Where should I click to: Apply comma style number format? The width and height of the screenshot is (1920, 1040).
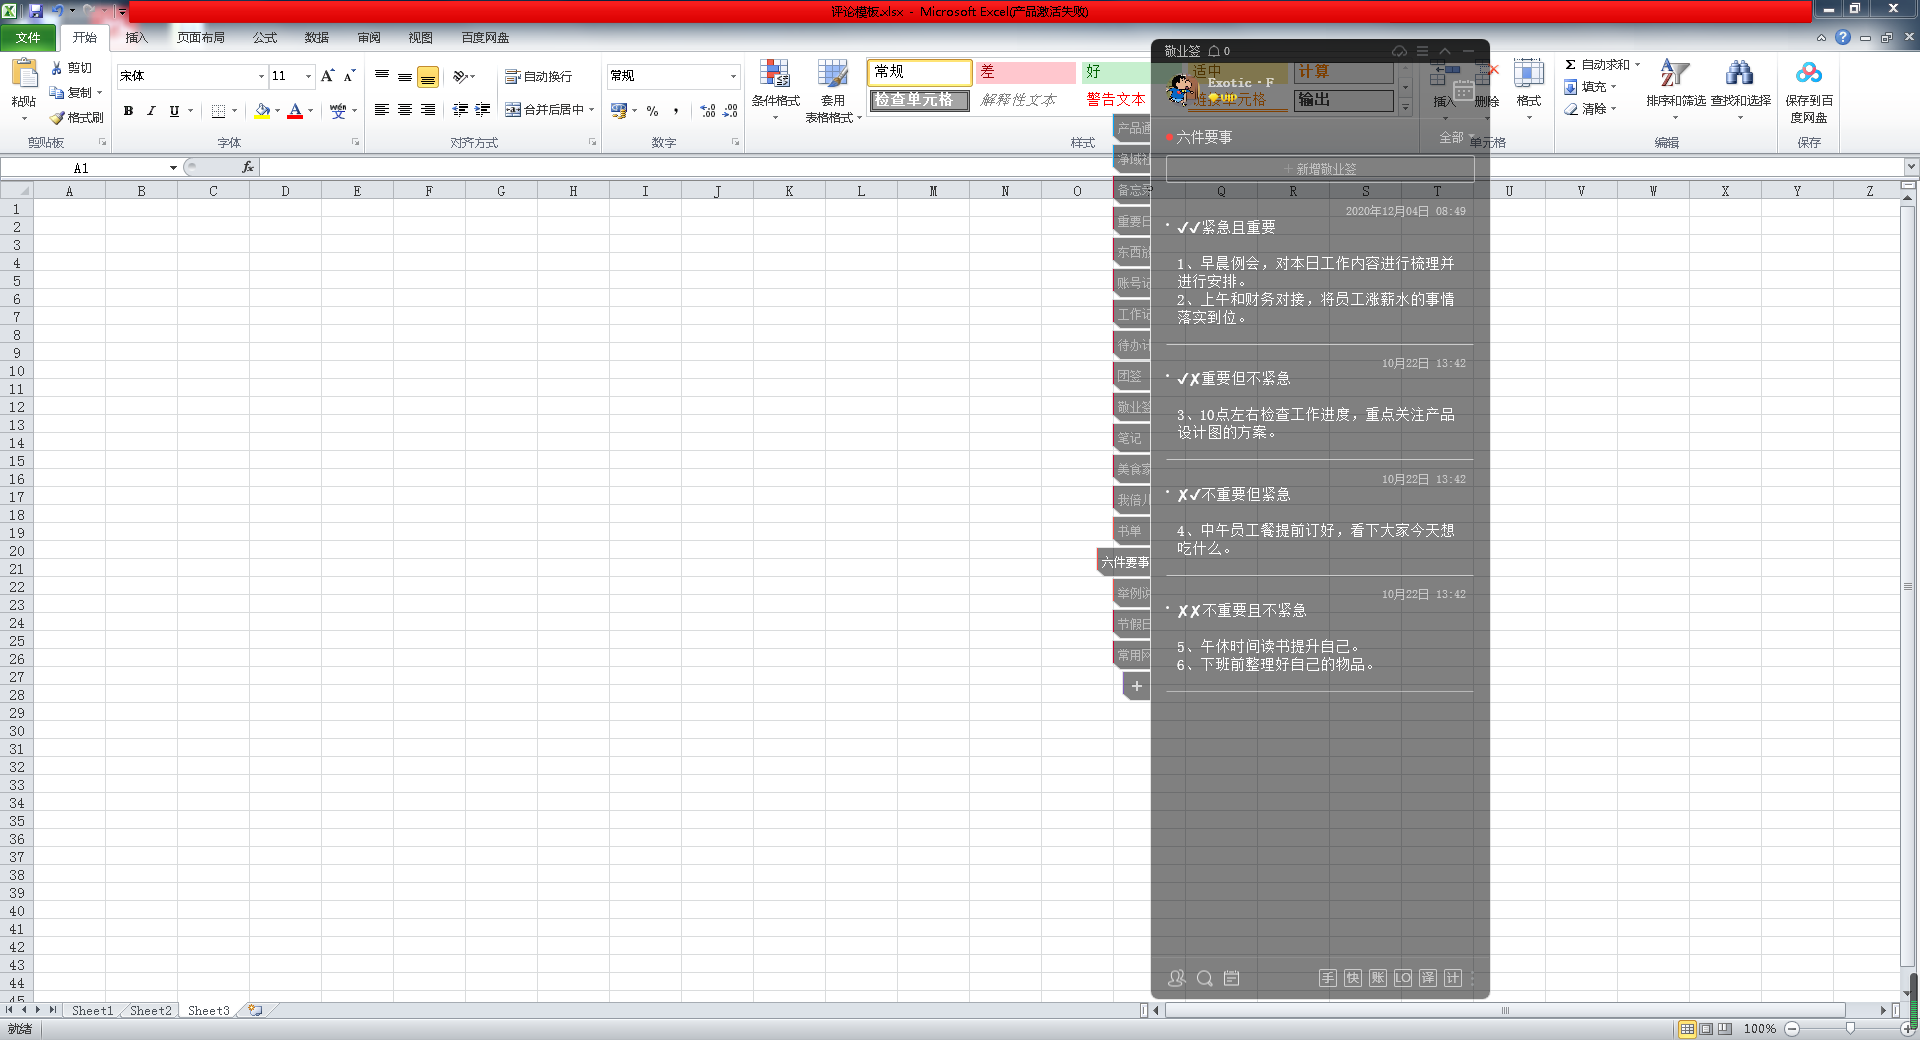point(676,111)
